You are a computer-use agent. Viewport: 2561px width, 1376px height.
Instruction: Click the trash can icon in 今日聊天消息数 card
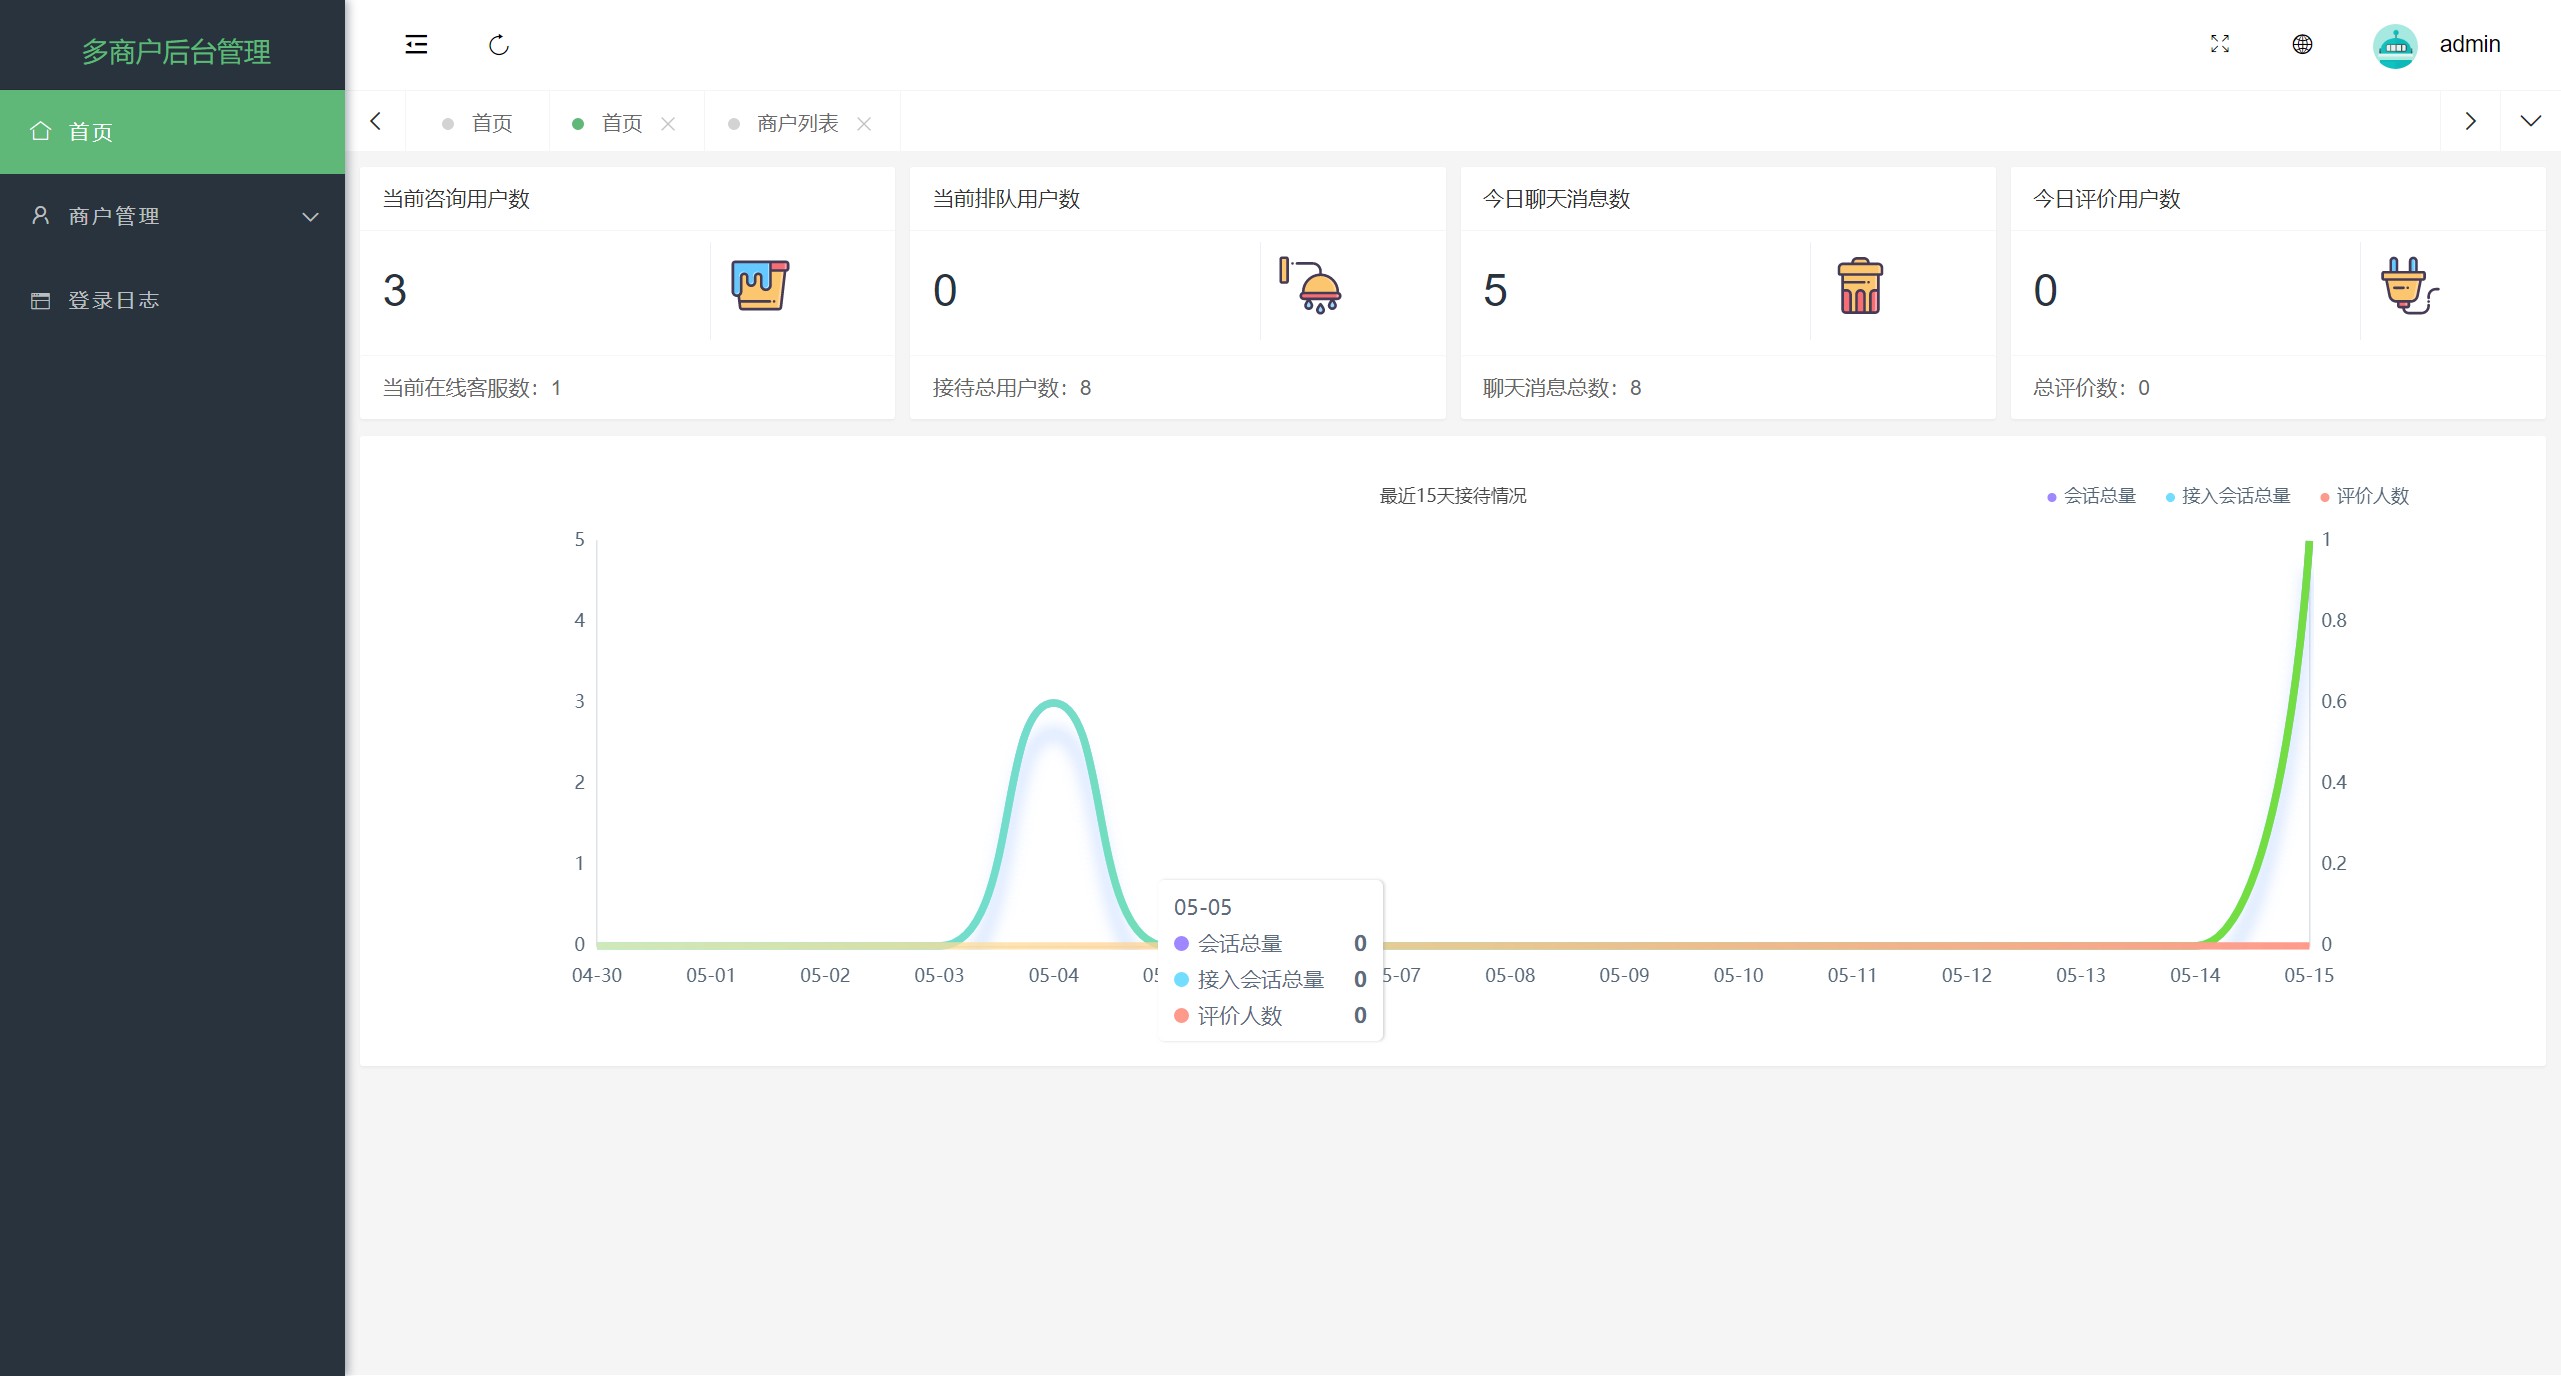(1860, 287)
